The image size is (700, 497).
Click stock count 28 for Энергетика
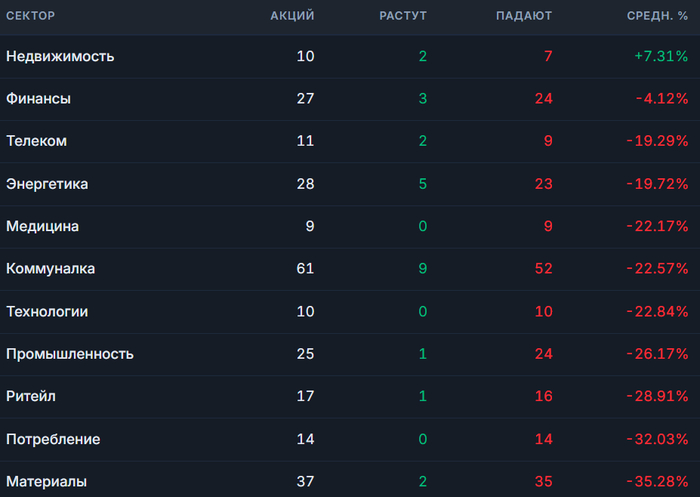pos(305,184)
